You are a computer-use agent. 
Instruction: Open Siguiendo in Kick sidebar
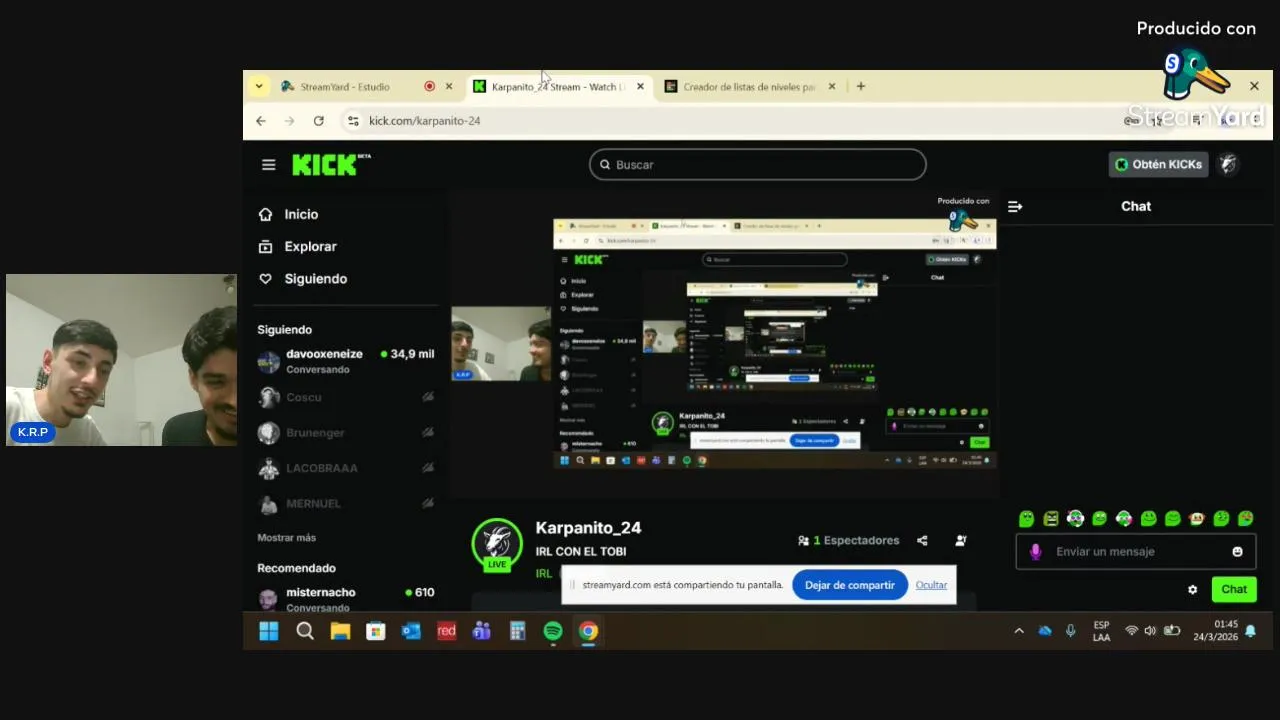coord(302,279)
